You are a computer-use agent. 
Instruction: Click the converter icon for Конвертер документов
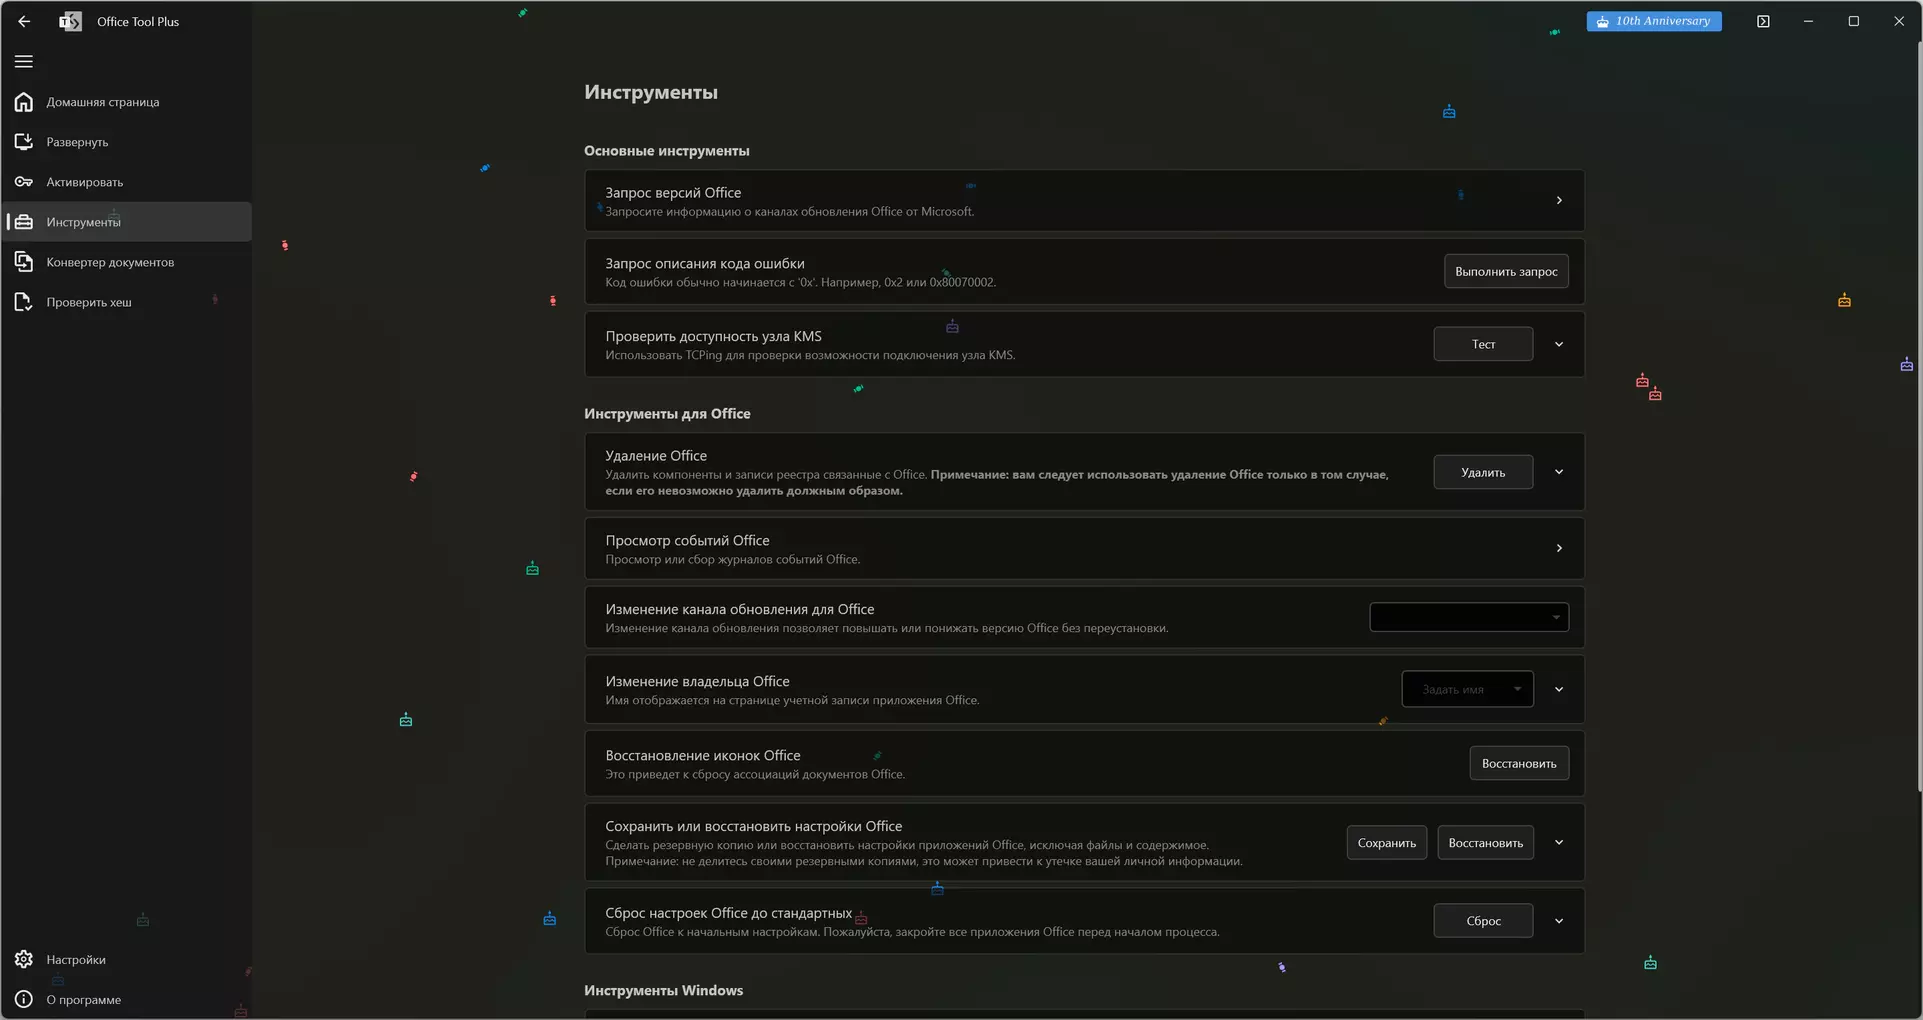[24, 262]
